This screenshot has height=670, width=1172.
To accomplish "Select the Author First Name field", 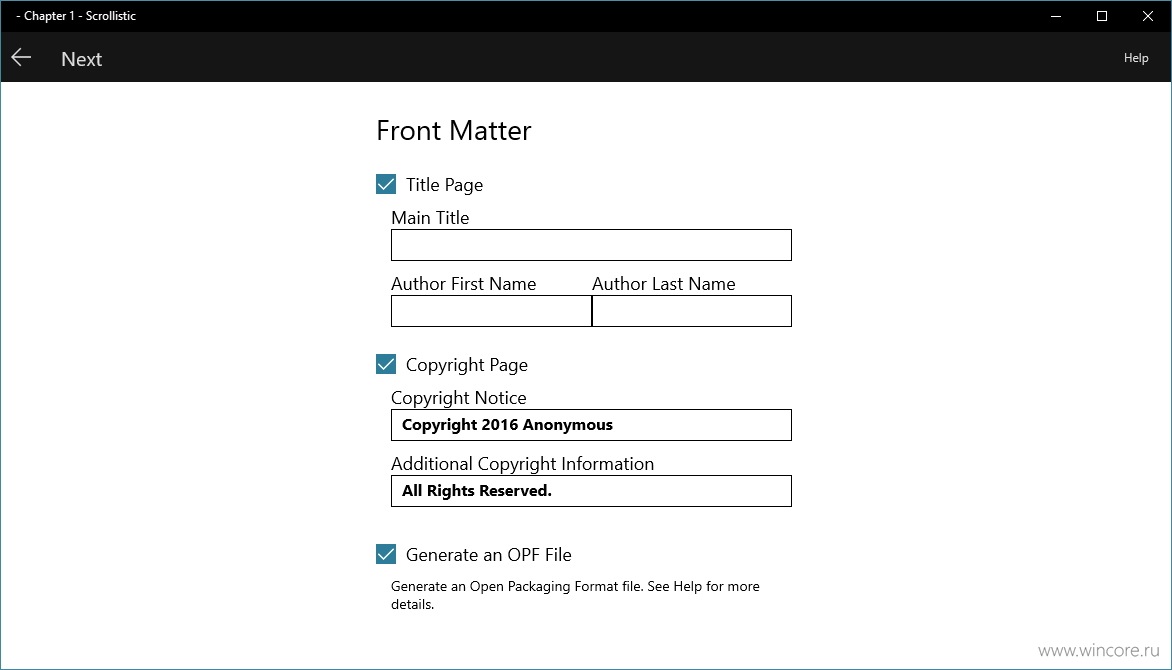I will [x=491, y=311].
